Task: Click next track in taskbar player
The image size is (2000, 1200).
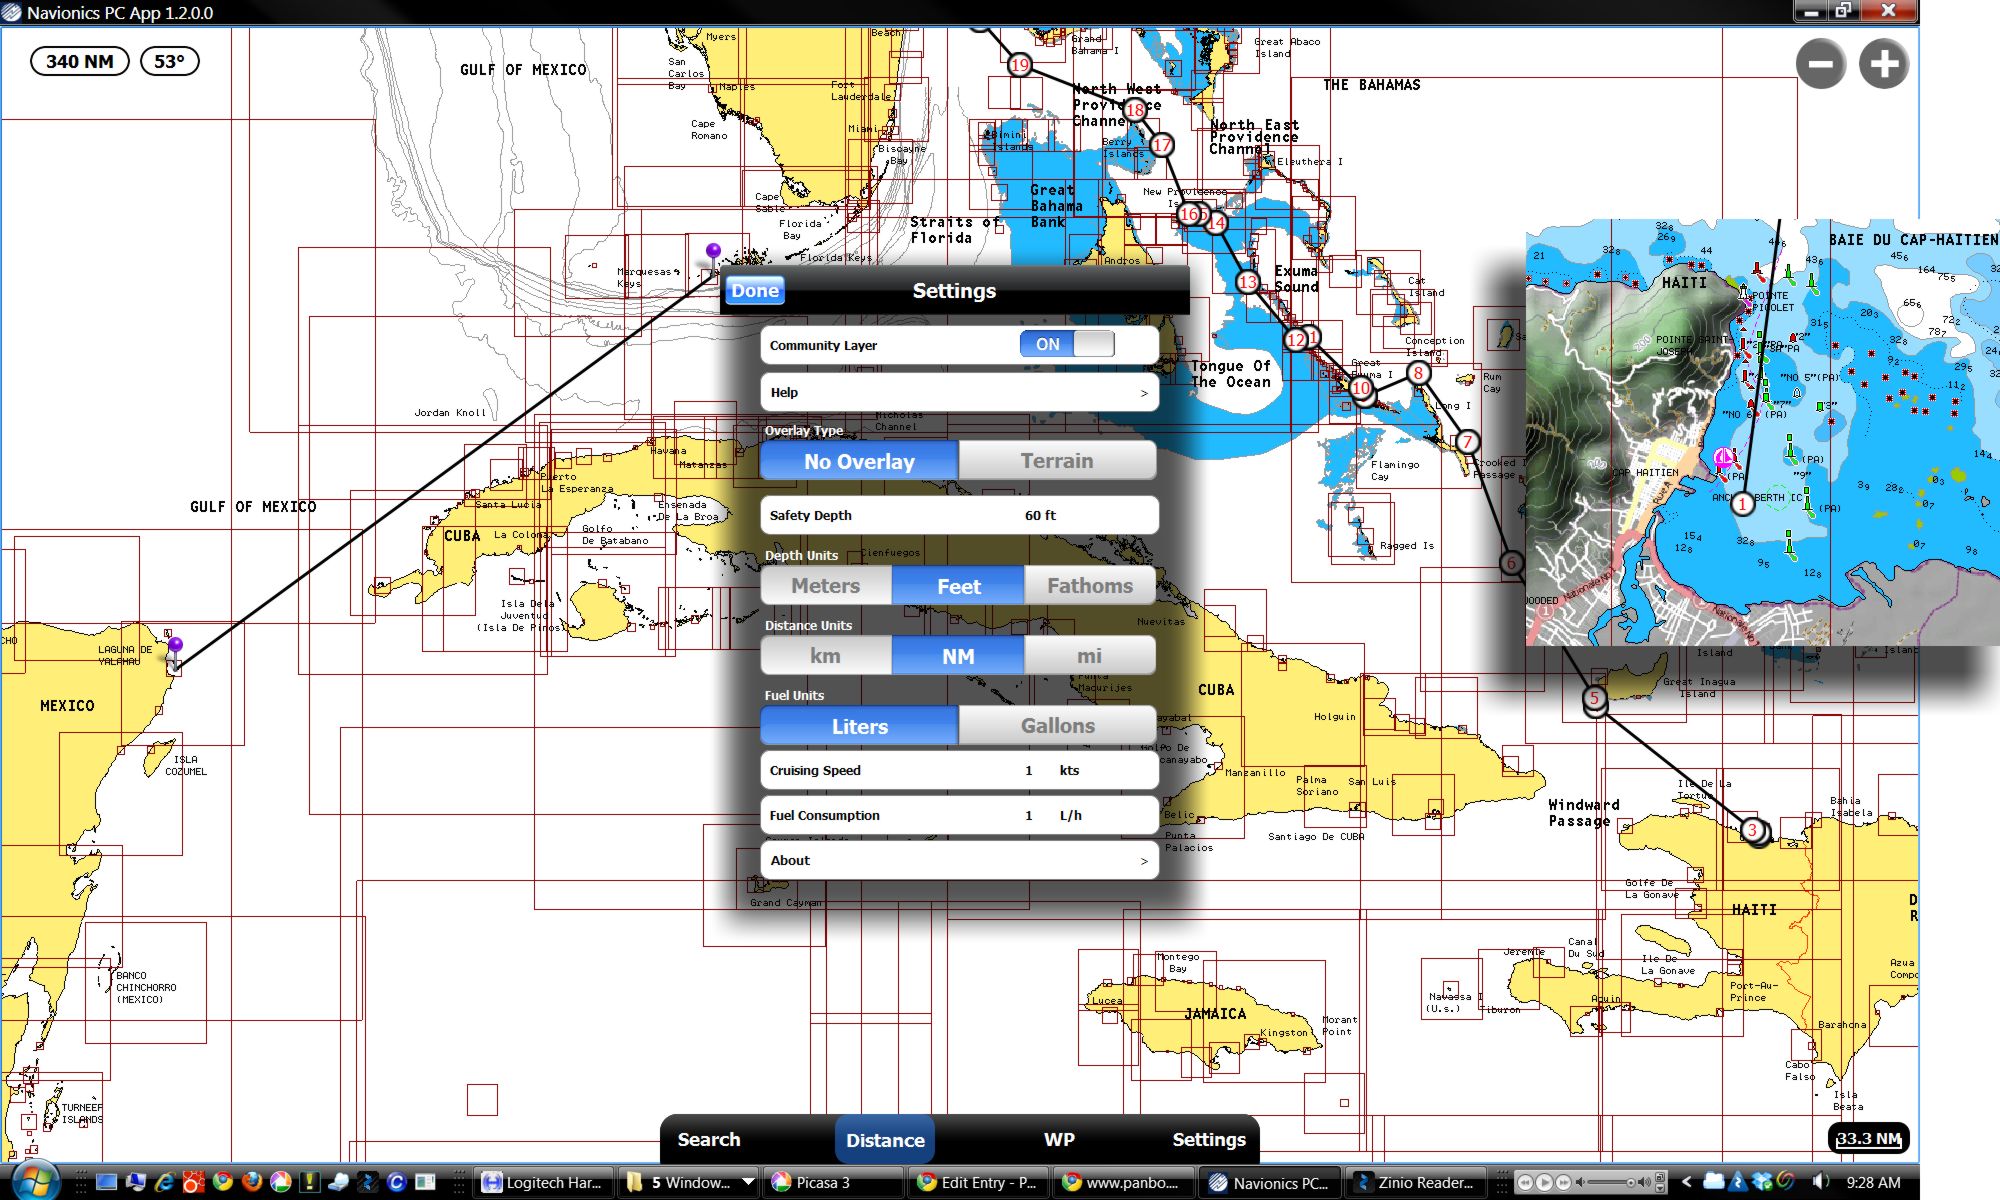Action: click(1564, 1182)
